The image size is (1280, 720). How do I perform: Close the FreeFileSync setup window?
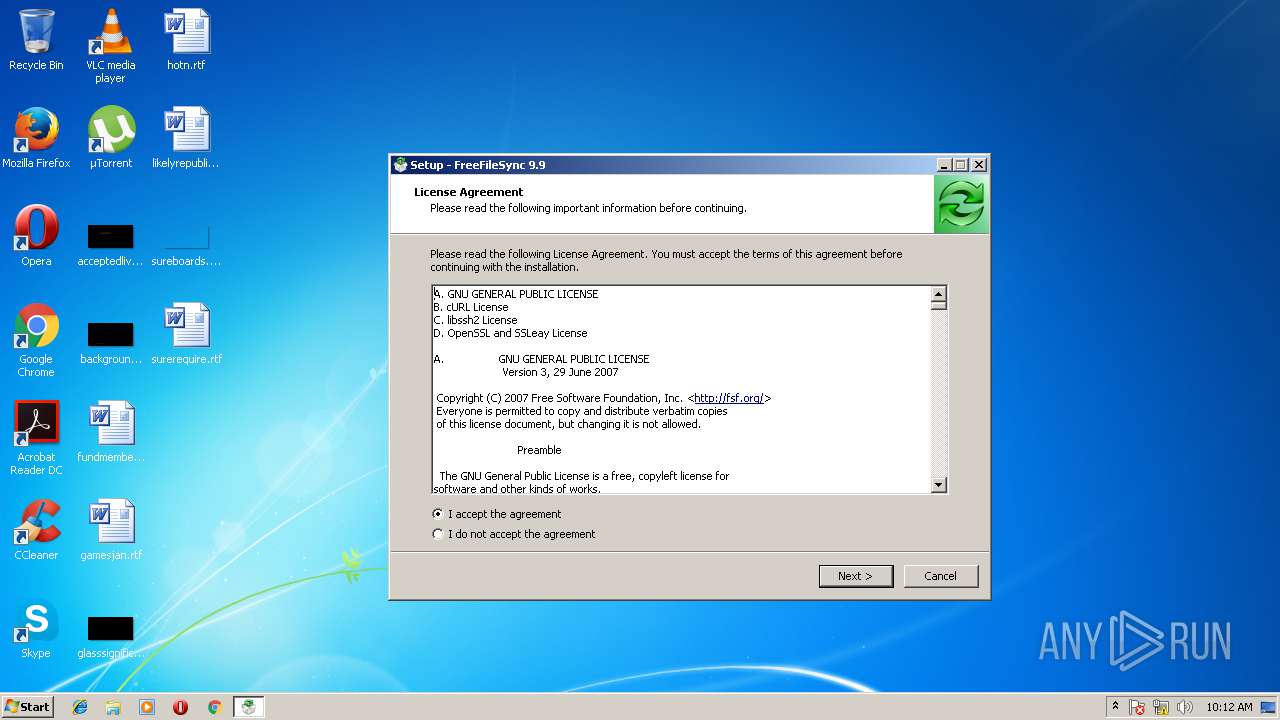pyautogui.click(x=979, y=165)
